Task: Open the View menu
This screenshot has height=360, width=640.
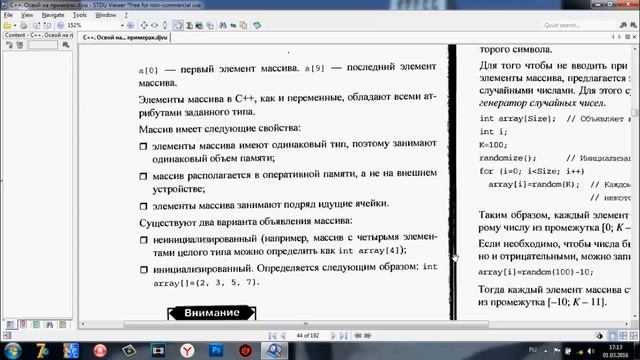Action: 27,15
